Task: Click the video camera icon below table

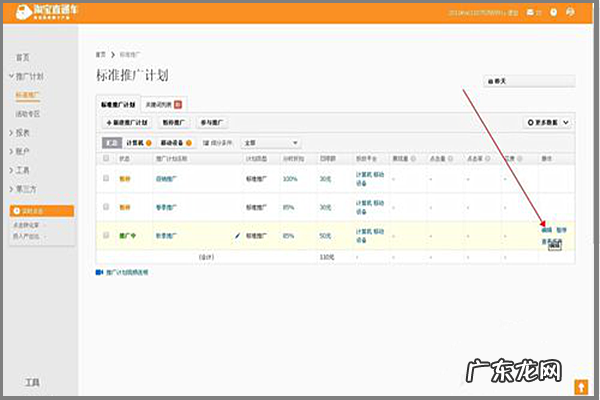Action: (x=99, y=272)
